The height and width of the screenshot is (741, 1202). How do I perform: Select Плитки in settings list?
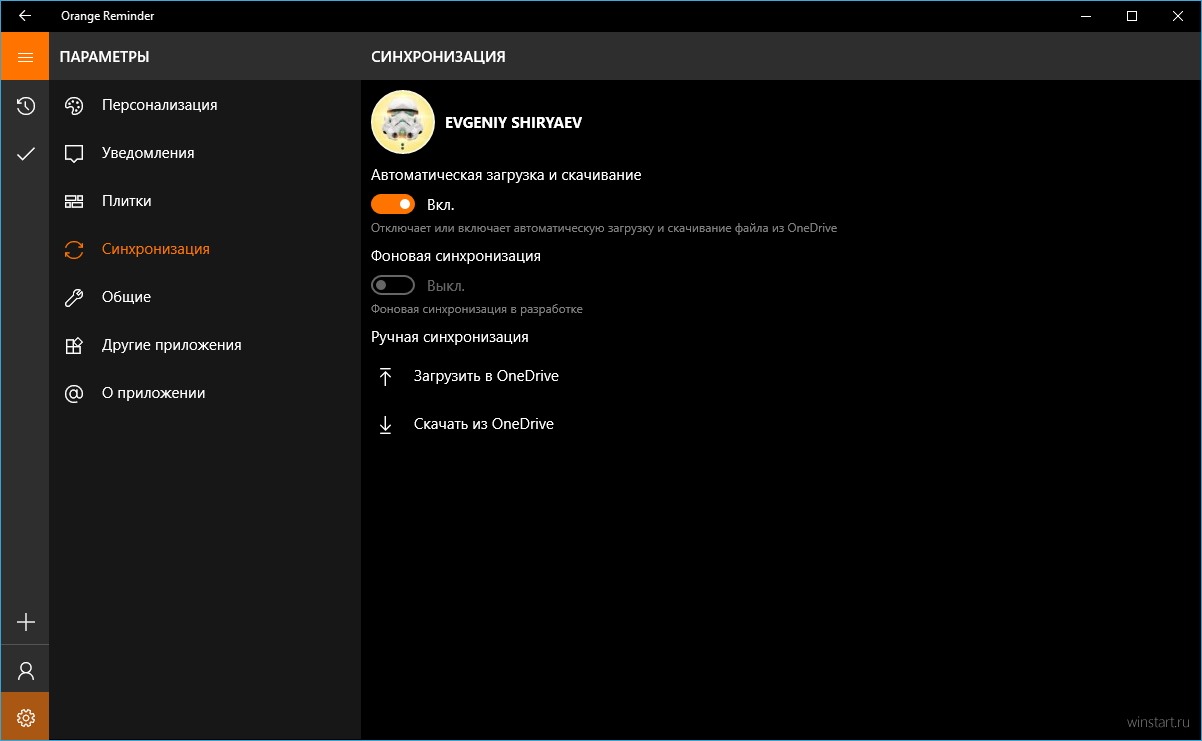[205, 201]
